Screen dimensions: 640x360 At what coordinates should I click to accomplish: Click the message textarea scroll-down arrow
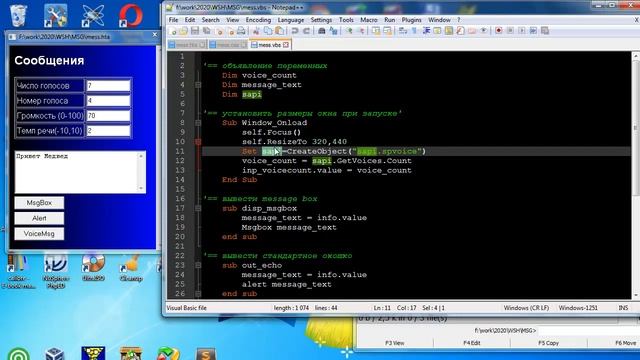point(141,189)
